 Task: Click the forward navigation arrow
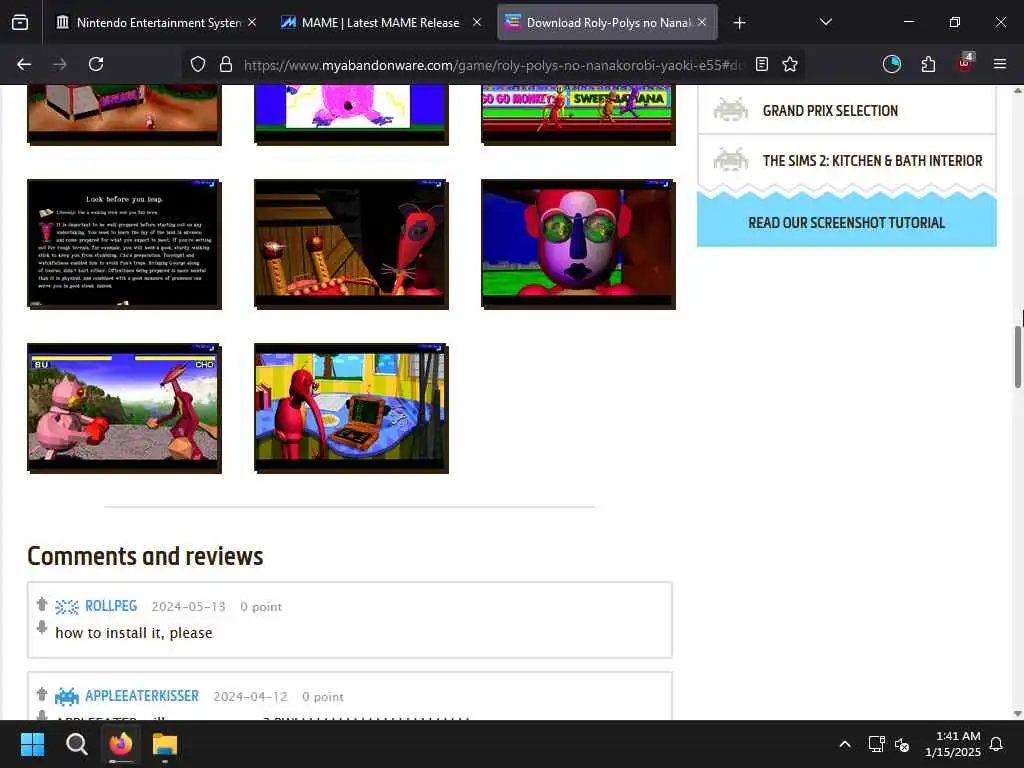point(60,64)
